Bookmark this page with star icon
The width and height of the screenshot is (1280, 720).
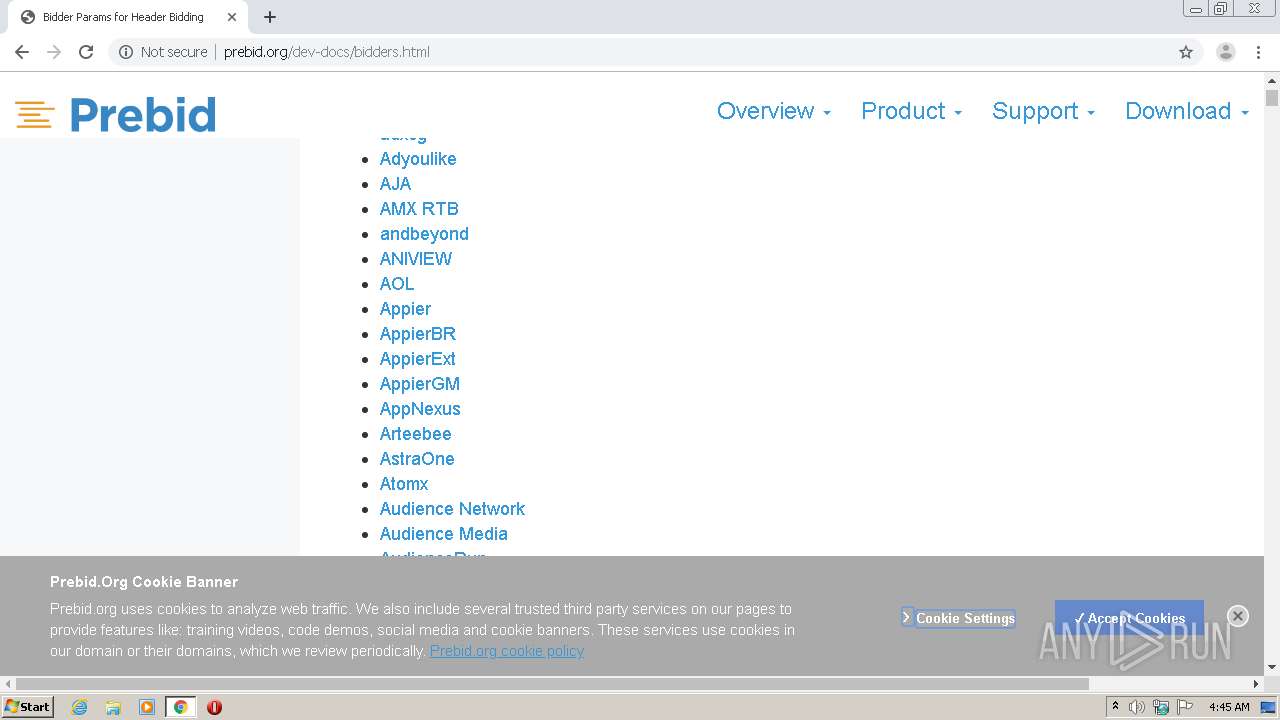[1186, 52]
